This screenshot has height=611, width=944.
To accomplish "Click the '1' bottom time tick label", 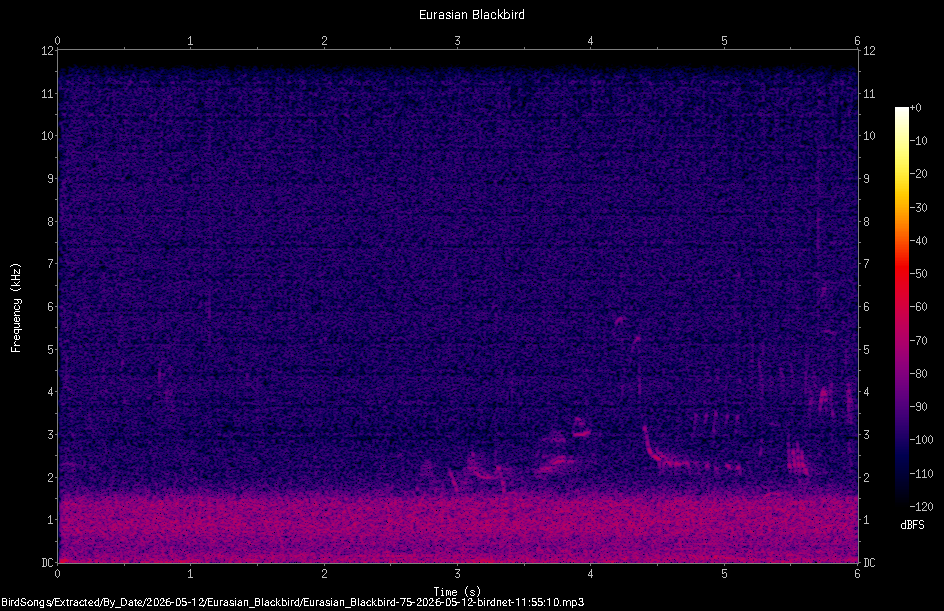I will pyautogui.click(x=190, y=574).
